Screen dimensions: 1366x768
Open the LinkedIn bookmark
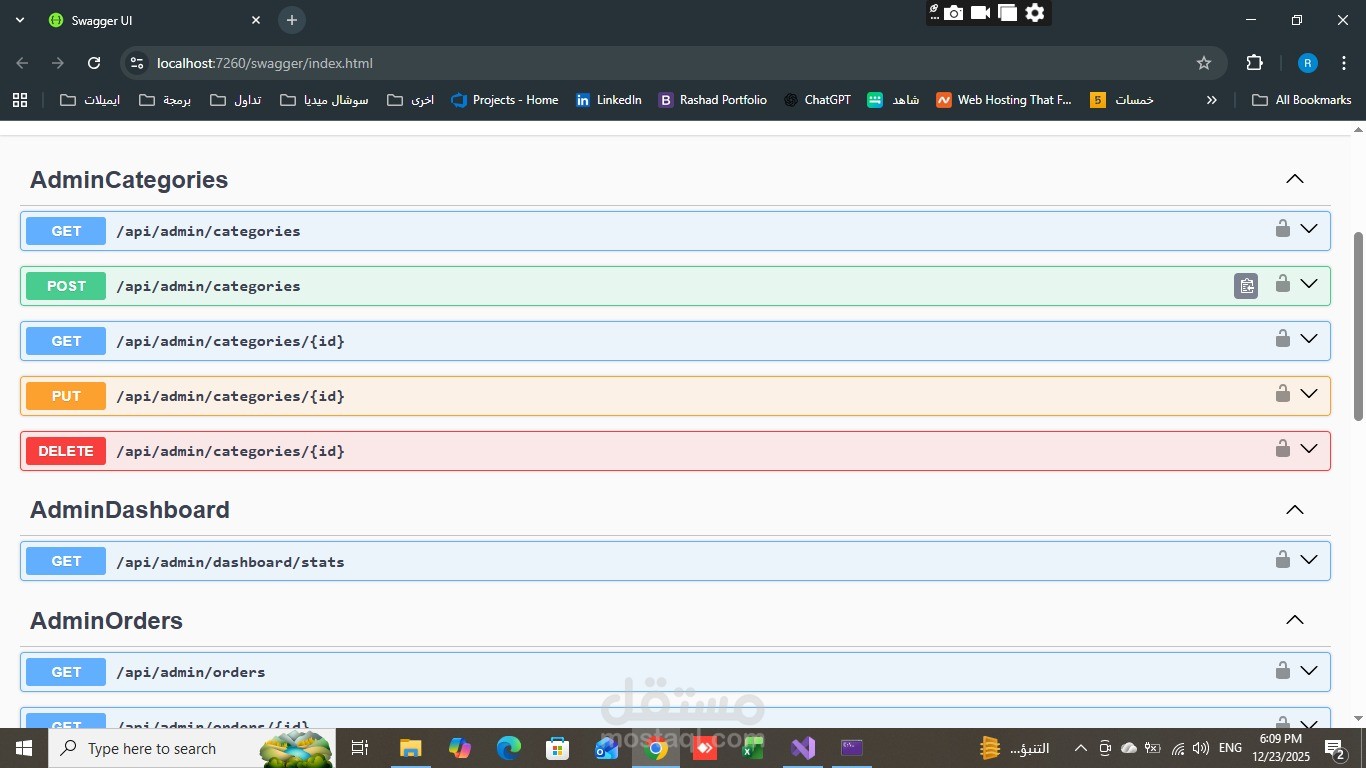pos(609,100)
